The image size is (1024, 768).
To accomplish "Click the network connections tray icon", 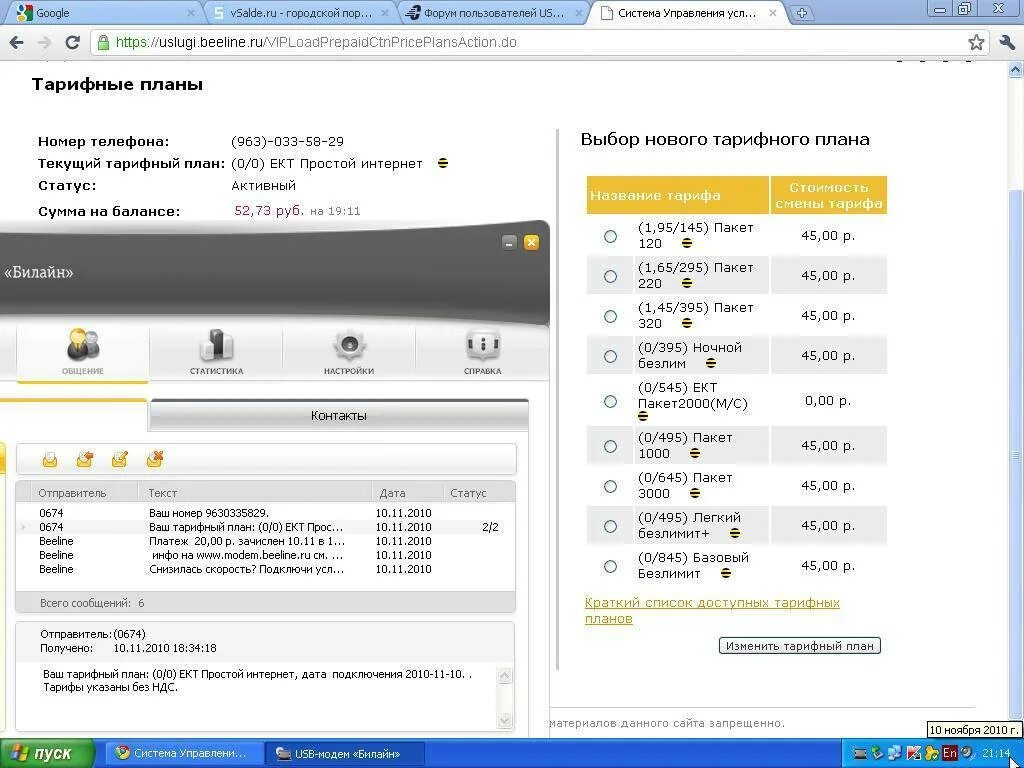I will coord(895,754).
